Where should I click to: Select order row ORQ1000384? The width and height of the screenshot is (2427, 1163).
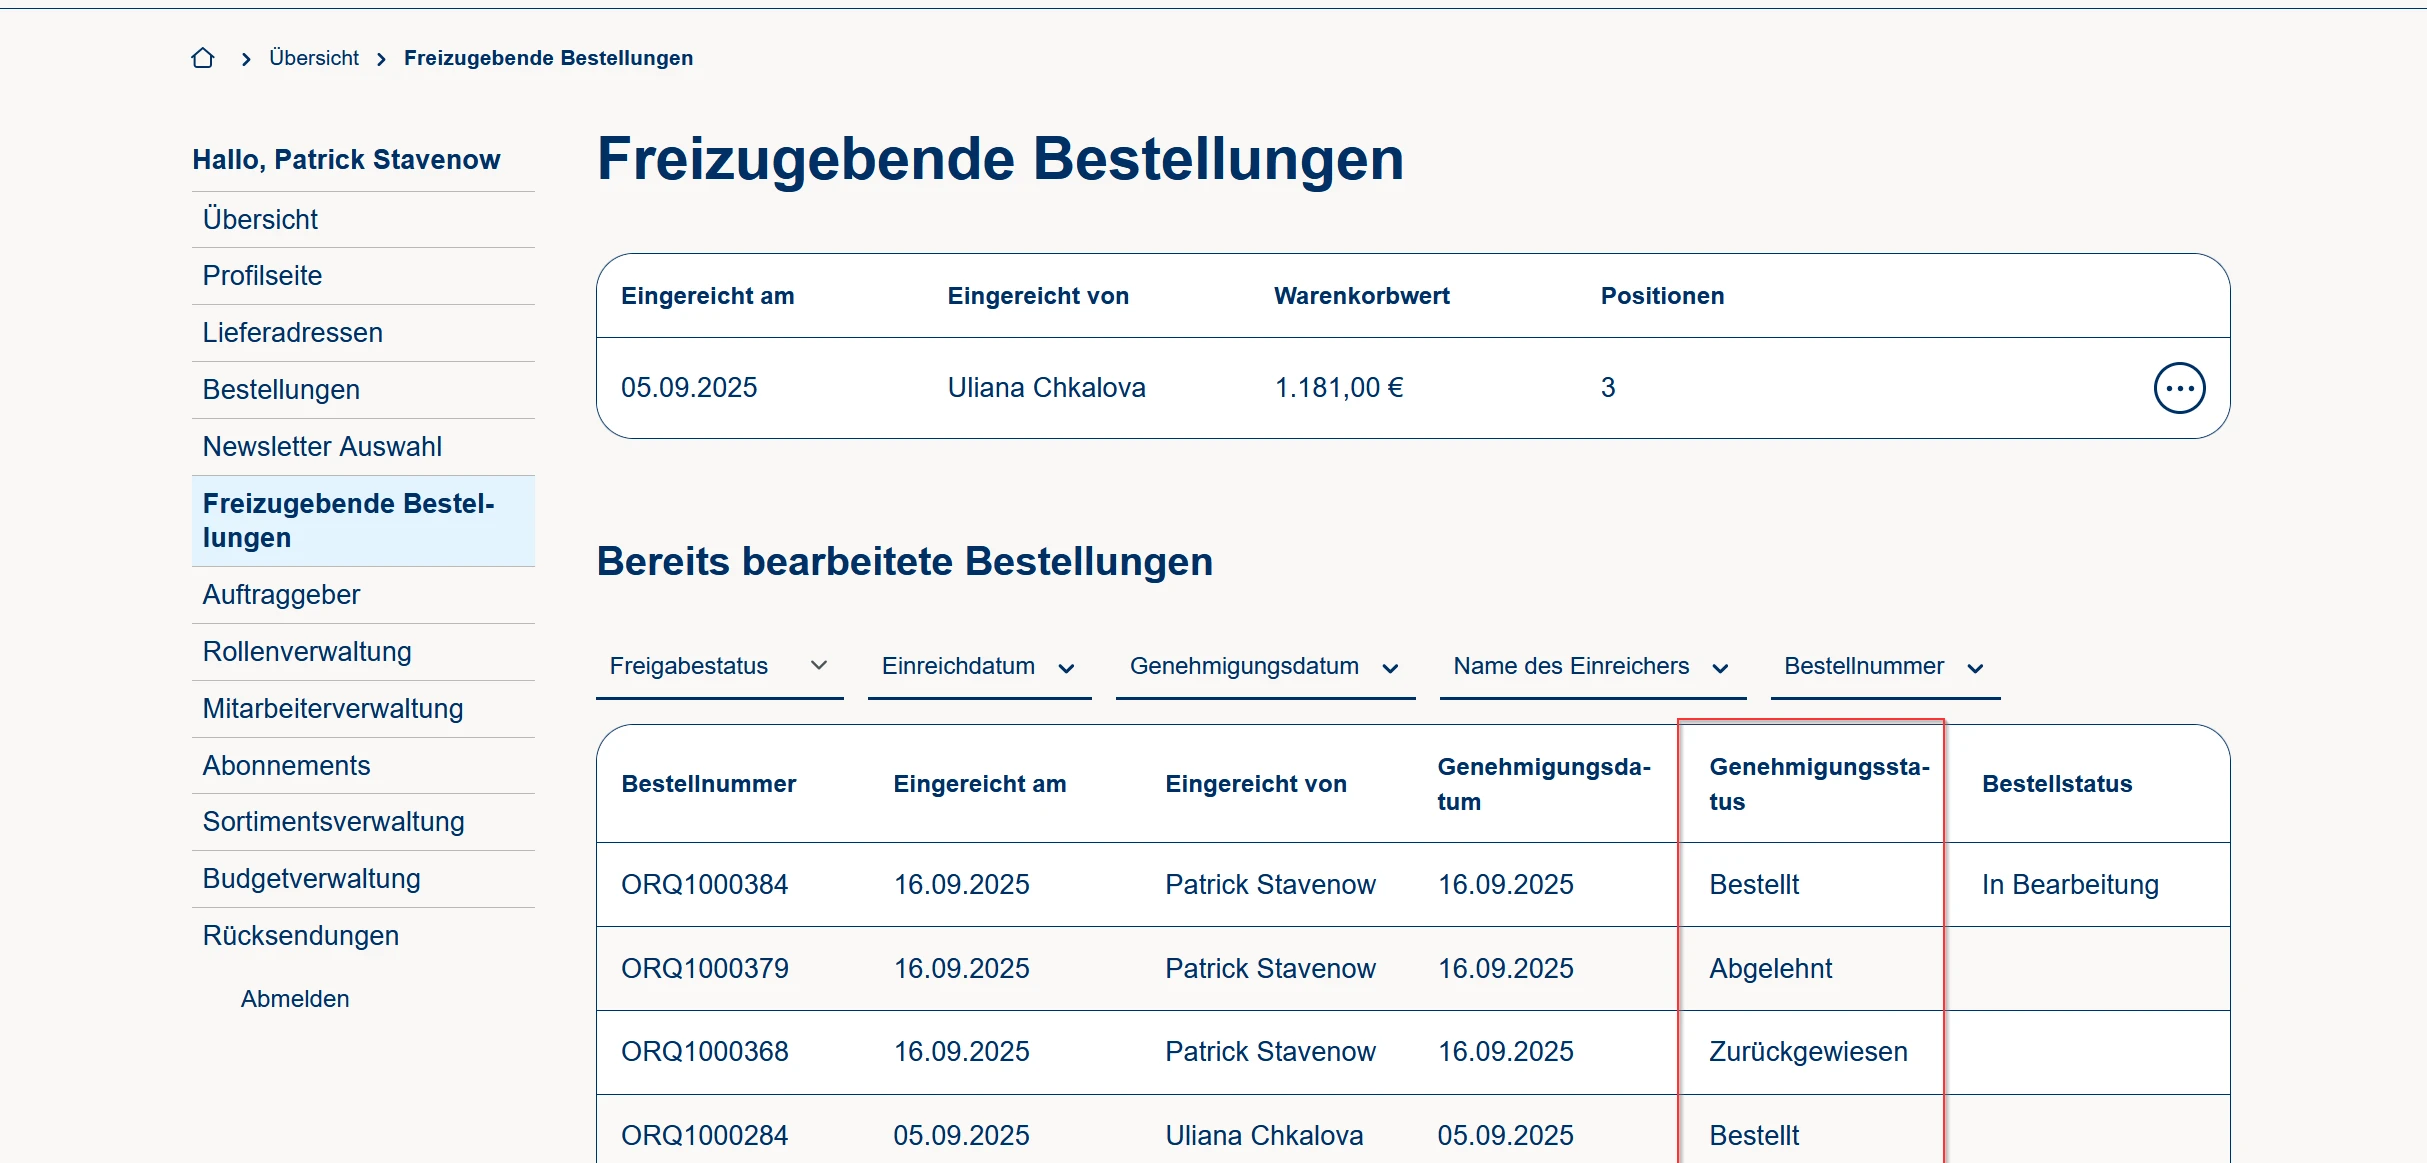point(704,885)
